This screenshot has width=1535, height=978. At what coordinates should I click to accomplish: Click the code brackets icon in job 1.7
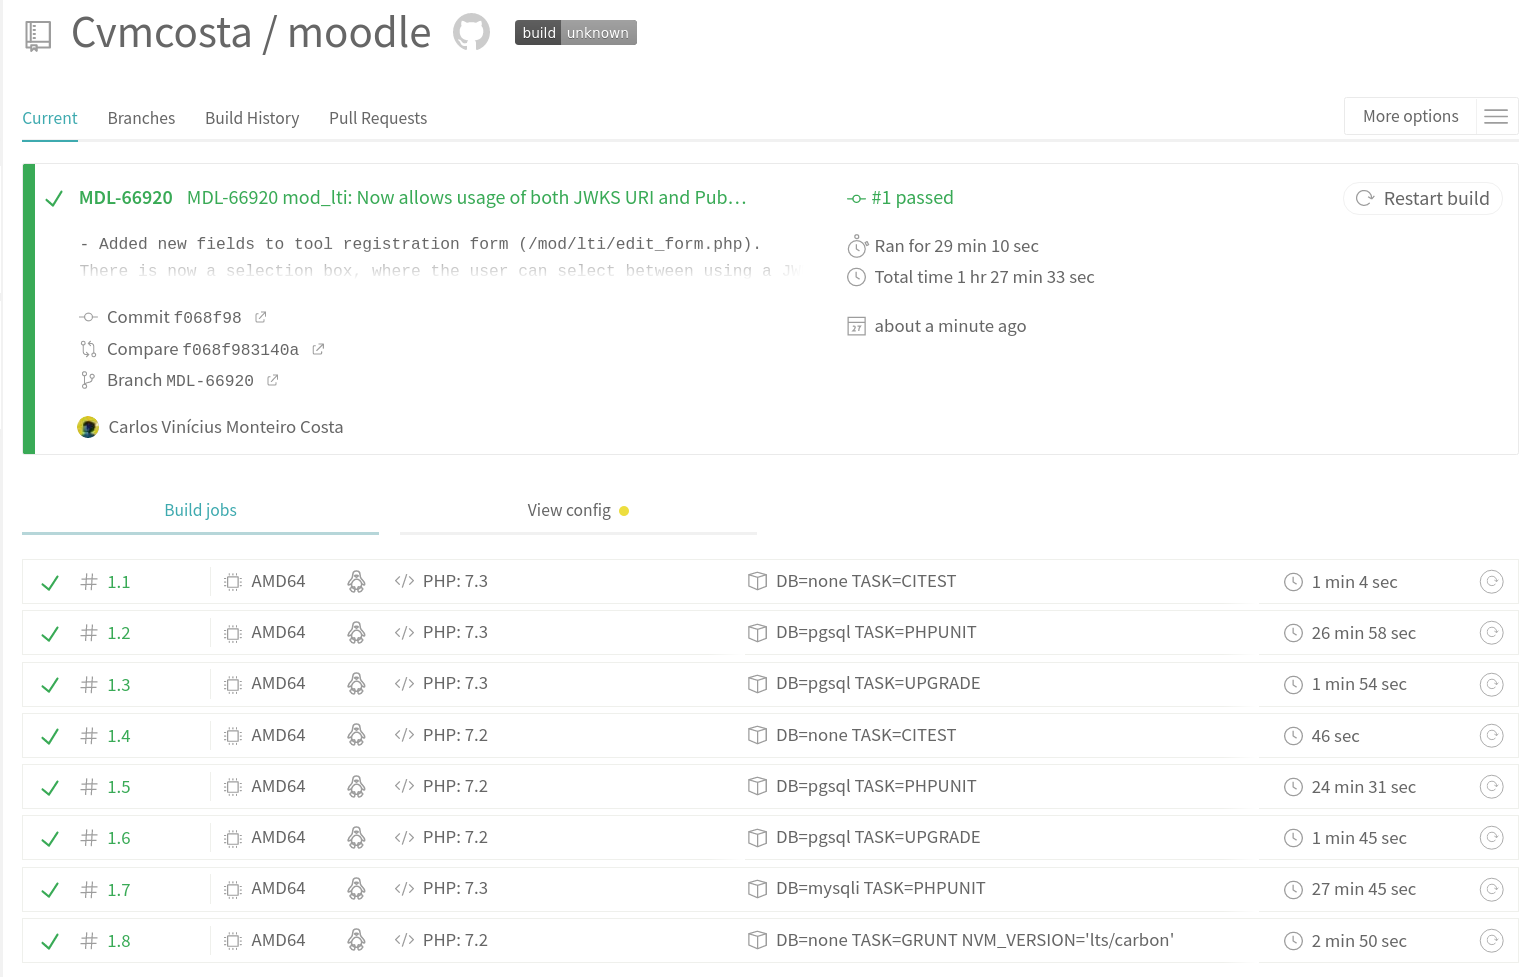tap(404, 889)
